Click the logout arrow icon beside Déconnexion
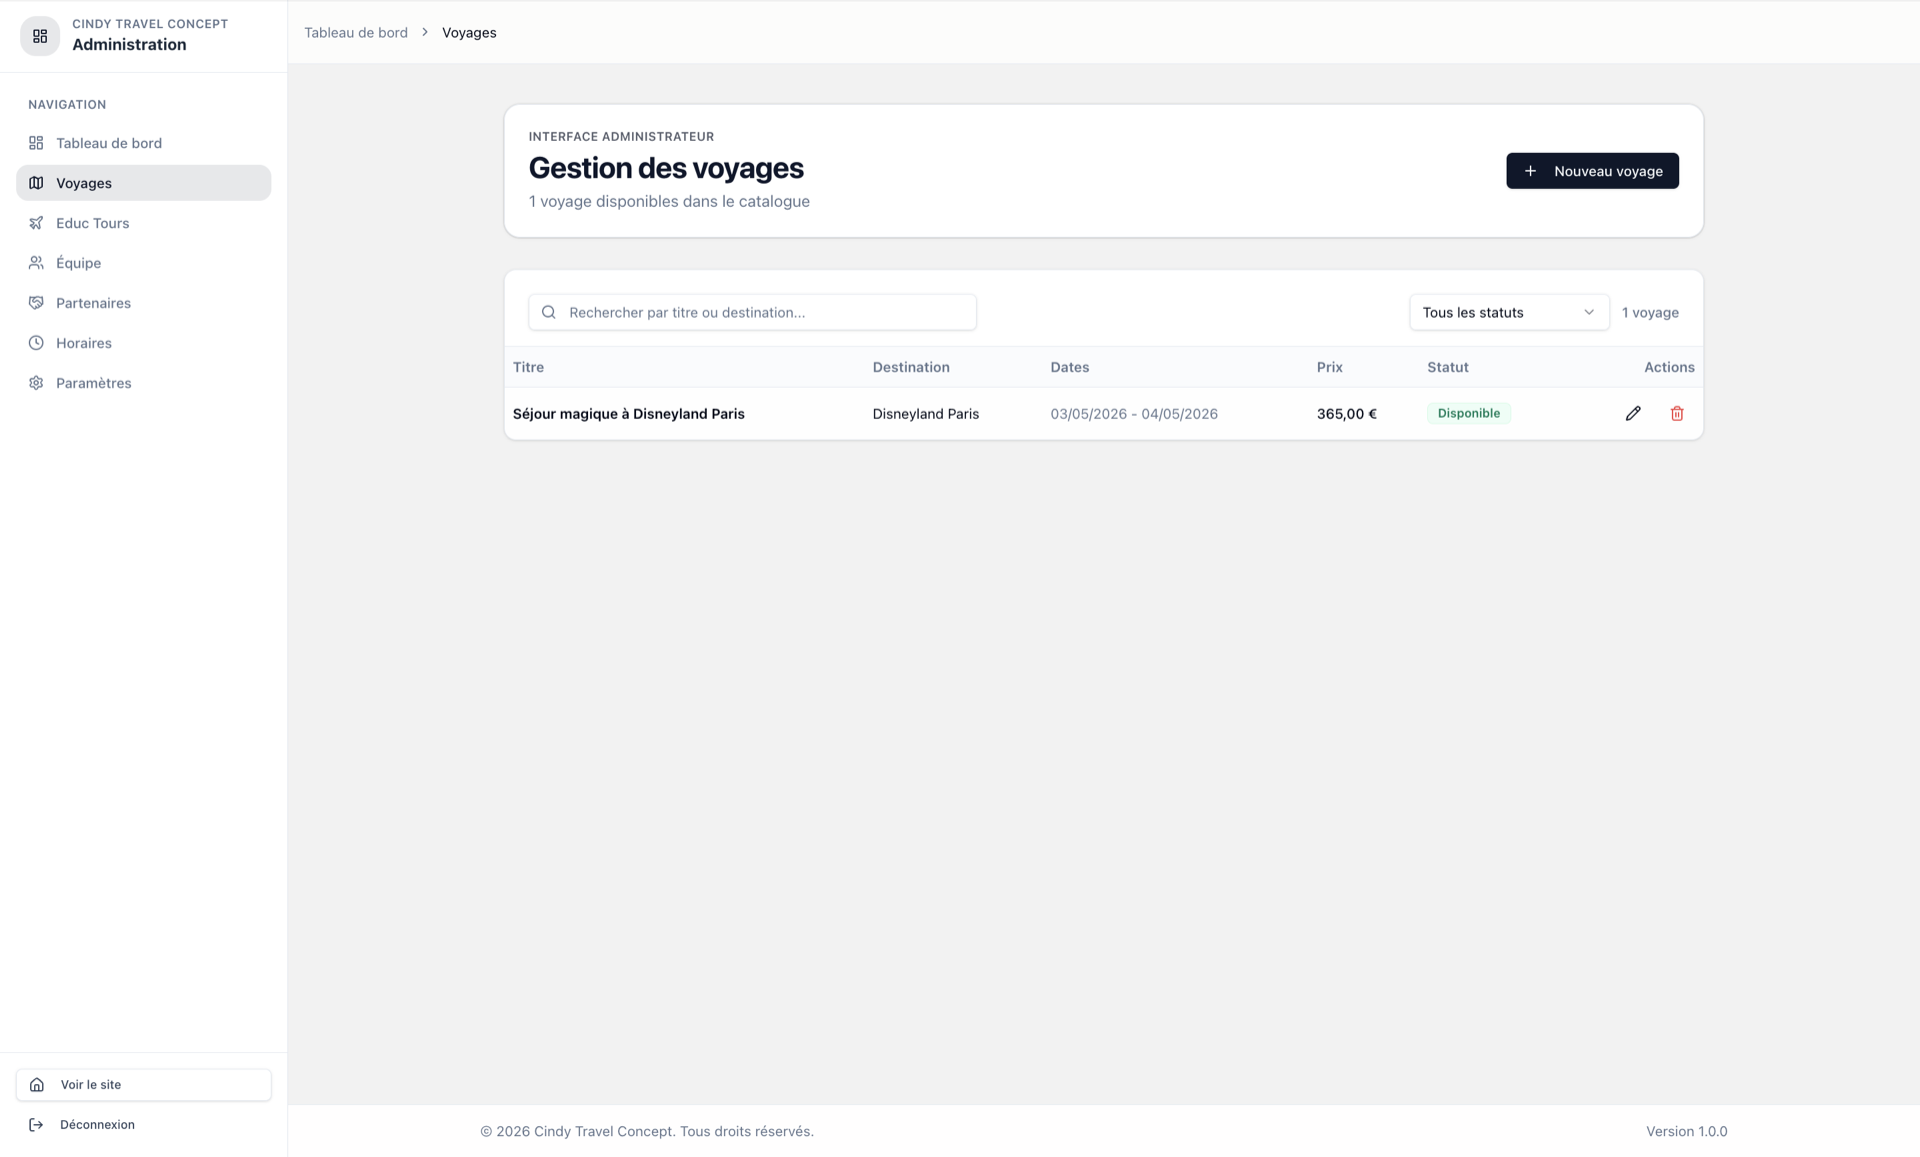This screenshot has width=1920, height=1157. tap(36, 1124)
